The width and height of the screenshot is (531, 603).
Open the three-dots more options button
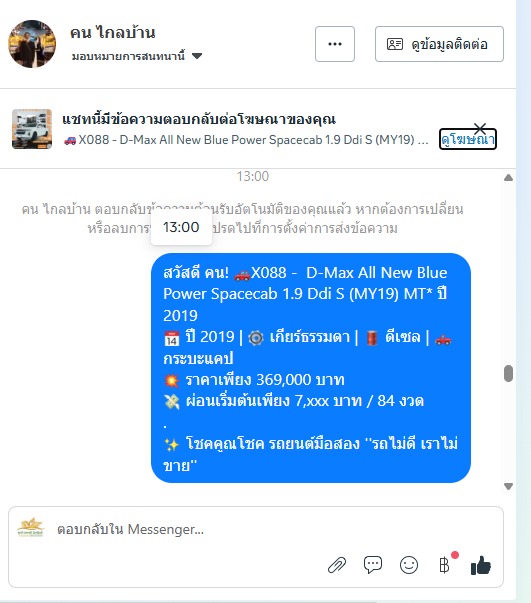pyautogui.click(x=335, y=44)
